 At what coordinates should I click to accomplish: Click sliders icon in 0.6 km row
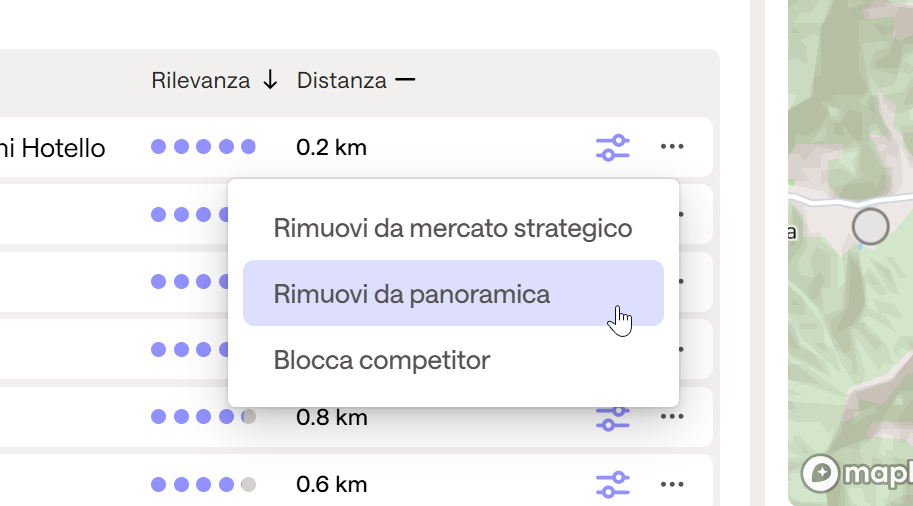tap(612, 485)
